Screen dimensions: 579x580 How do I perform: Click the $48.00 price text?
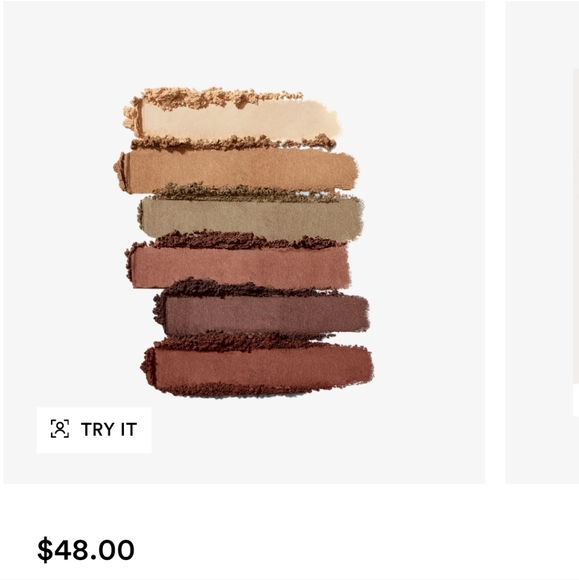point(86,550)
